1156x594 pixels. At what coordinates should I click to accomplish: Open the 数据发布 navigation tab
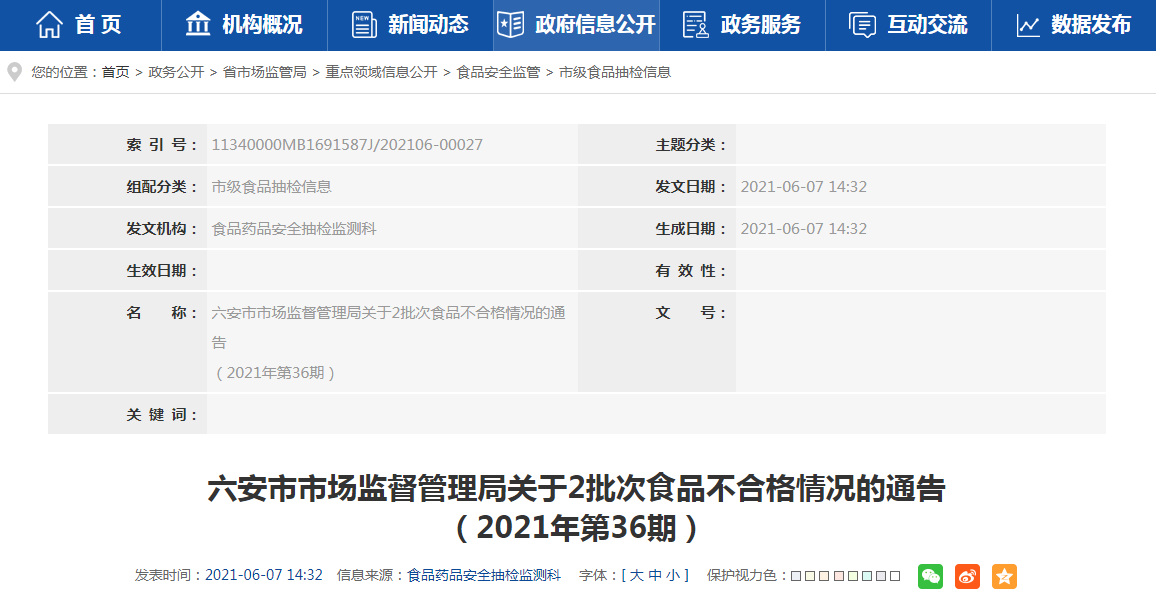coord(1074,24)
